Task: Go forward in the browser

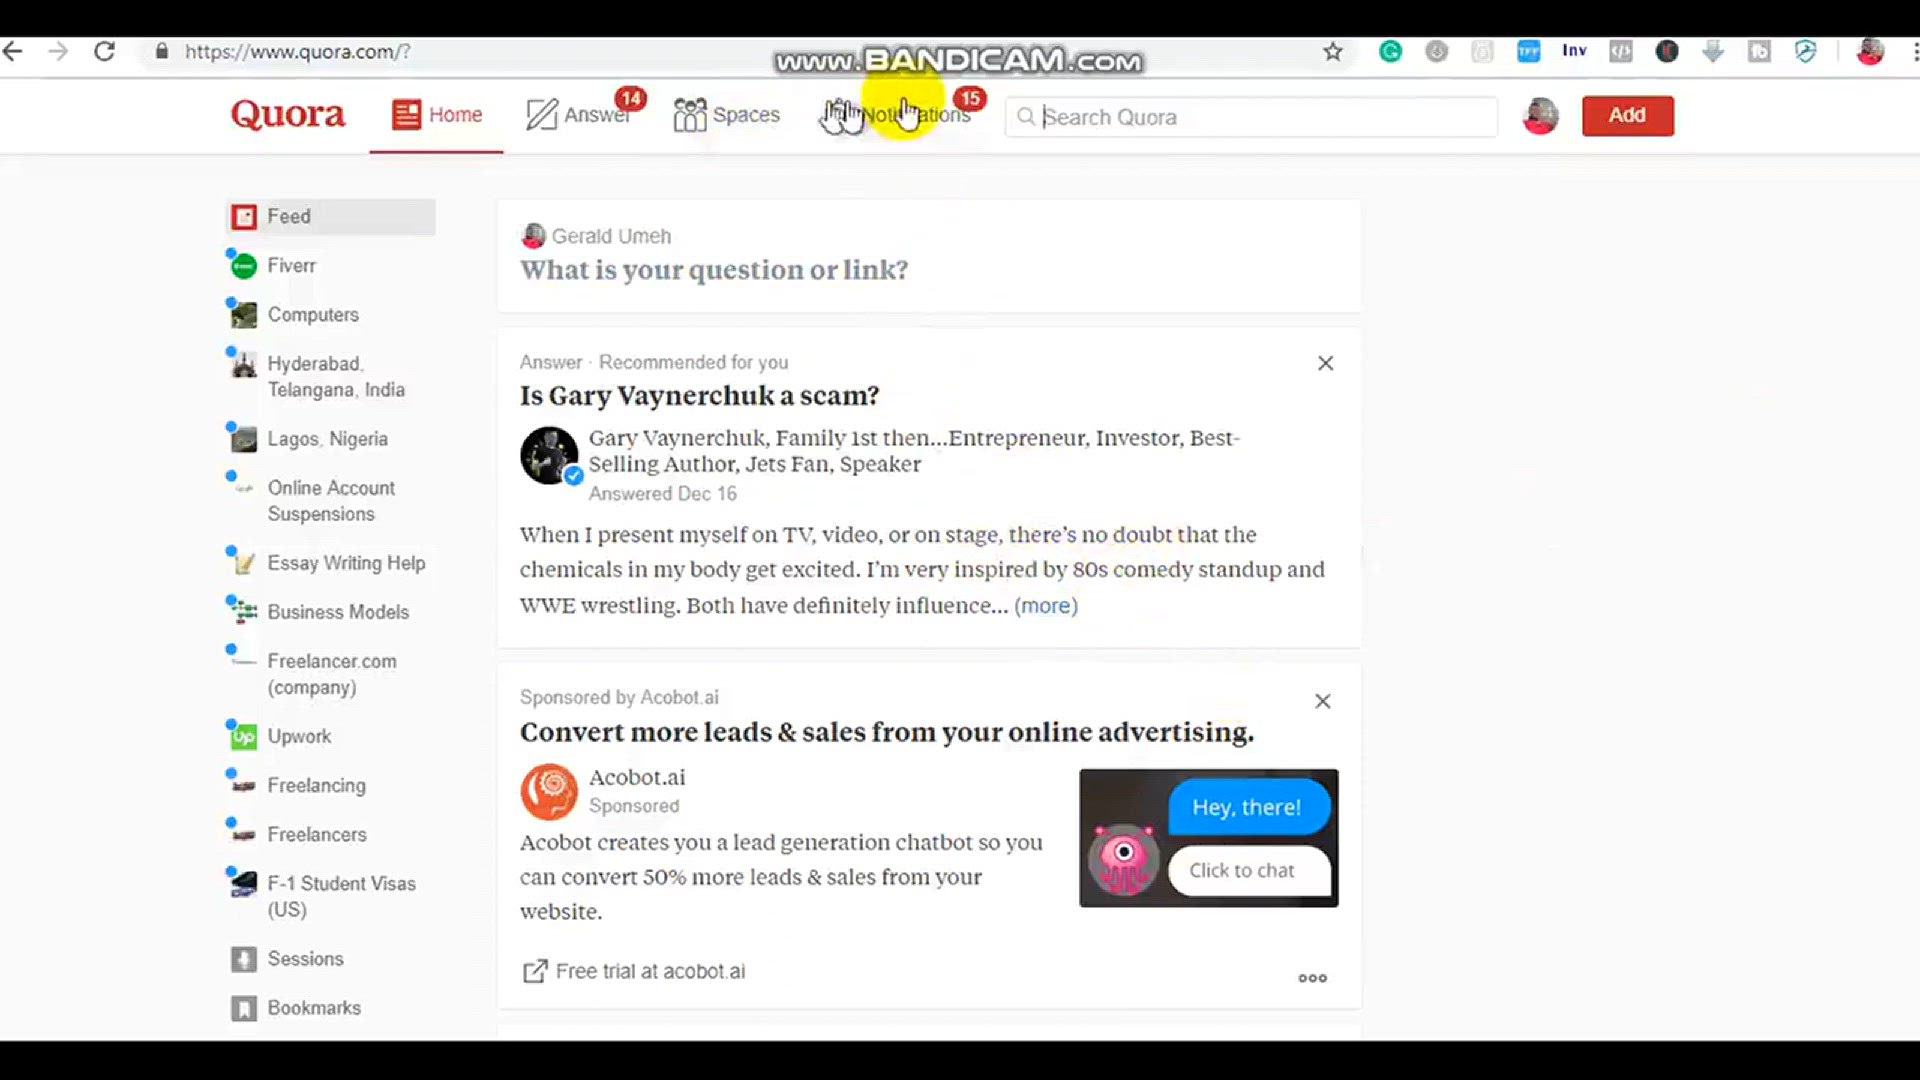Action: (59, 52)
